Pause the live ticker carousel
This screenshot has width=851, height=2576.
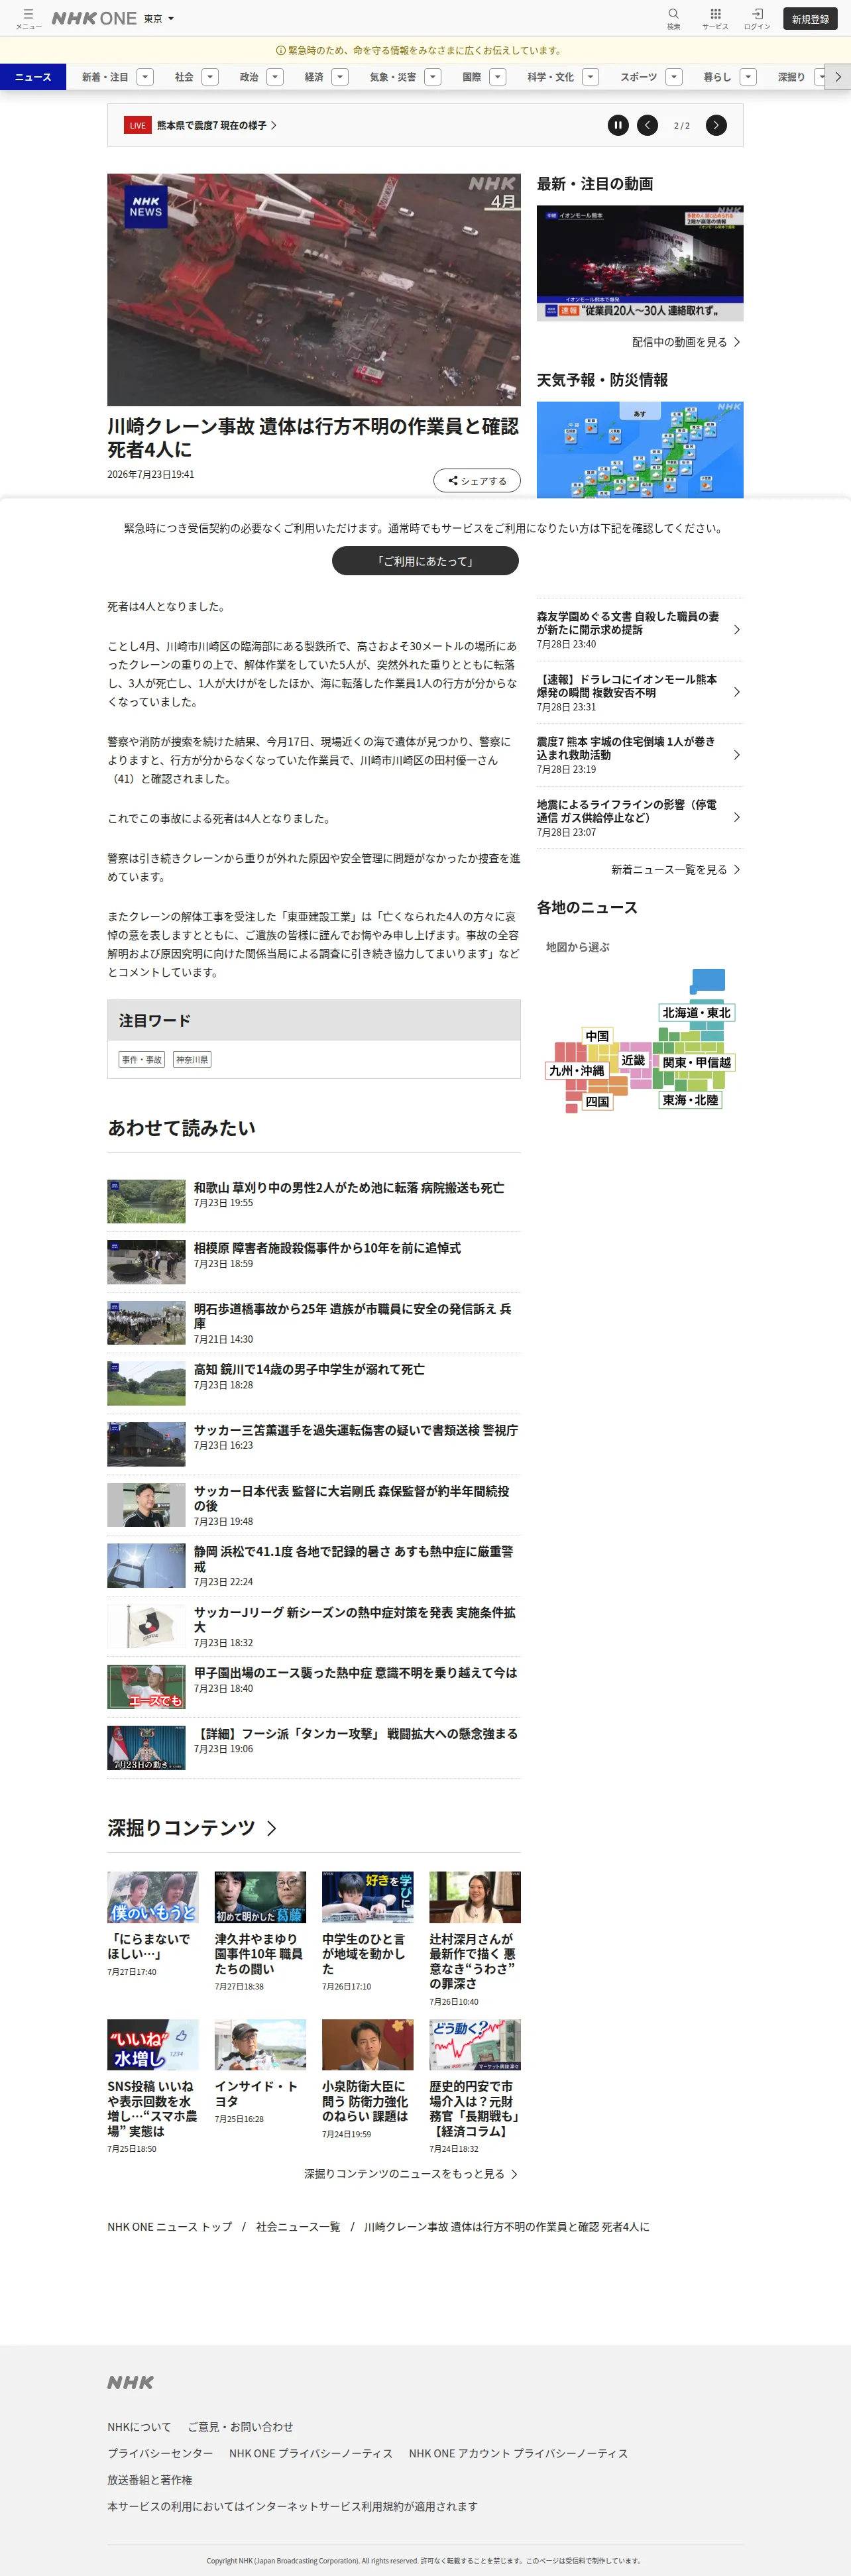618,125
